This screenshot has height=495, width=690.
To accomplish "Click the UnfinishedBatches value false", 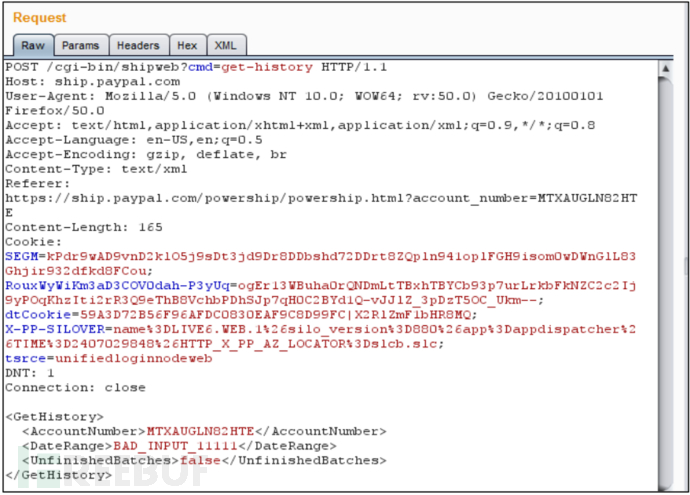I will pos(200,460).
